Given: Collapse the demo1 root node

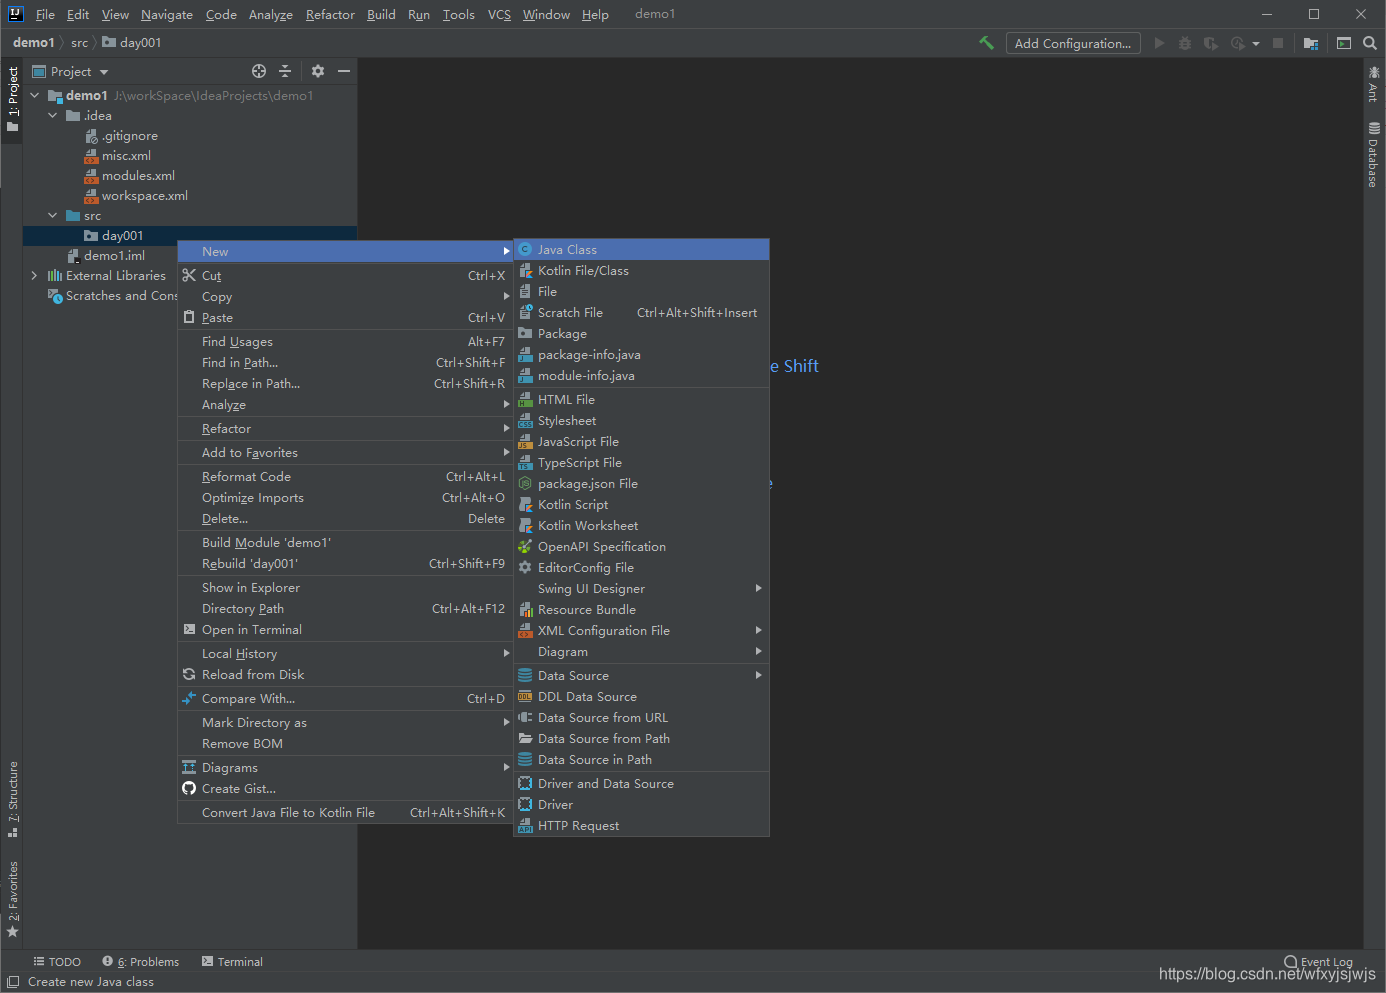Looking at the screenshot, I should (x=35, y=96).
